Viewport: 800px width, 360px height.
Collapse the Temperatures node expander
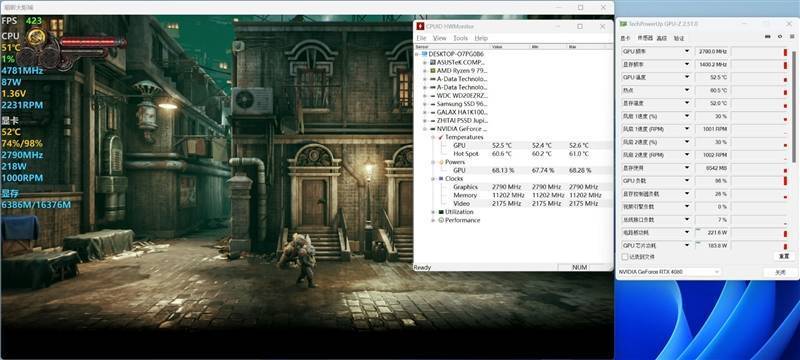(x=434, y=137)
